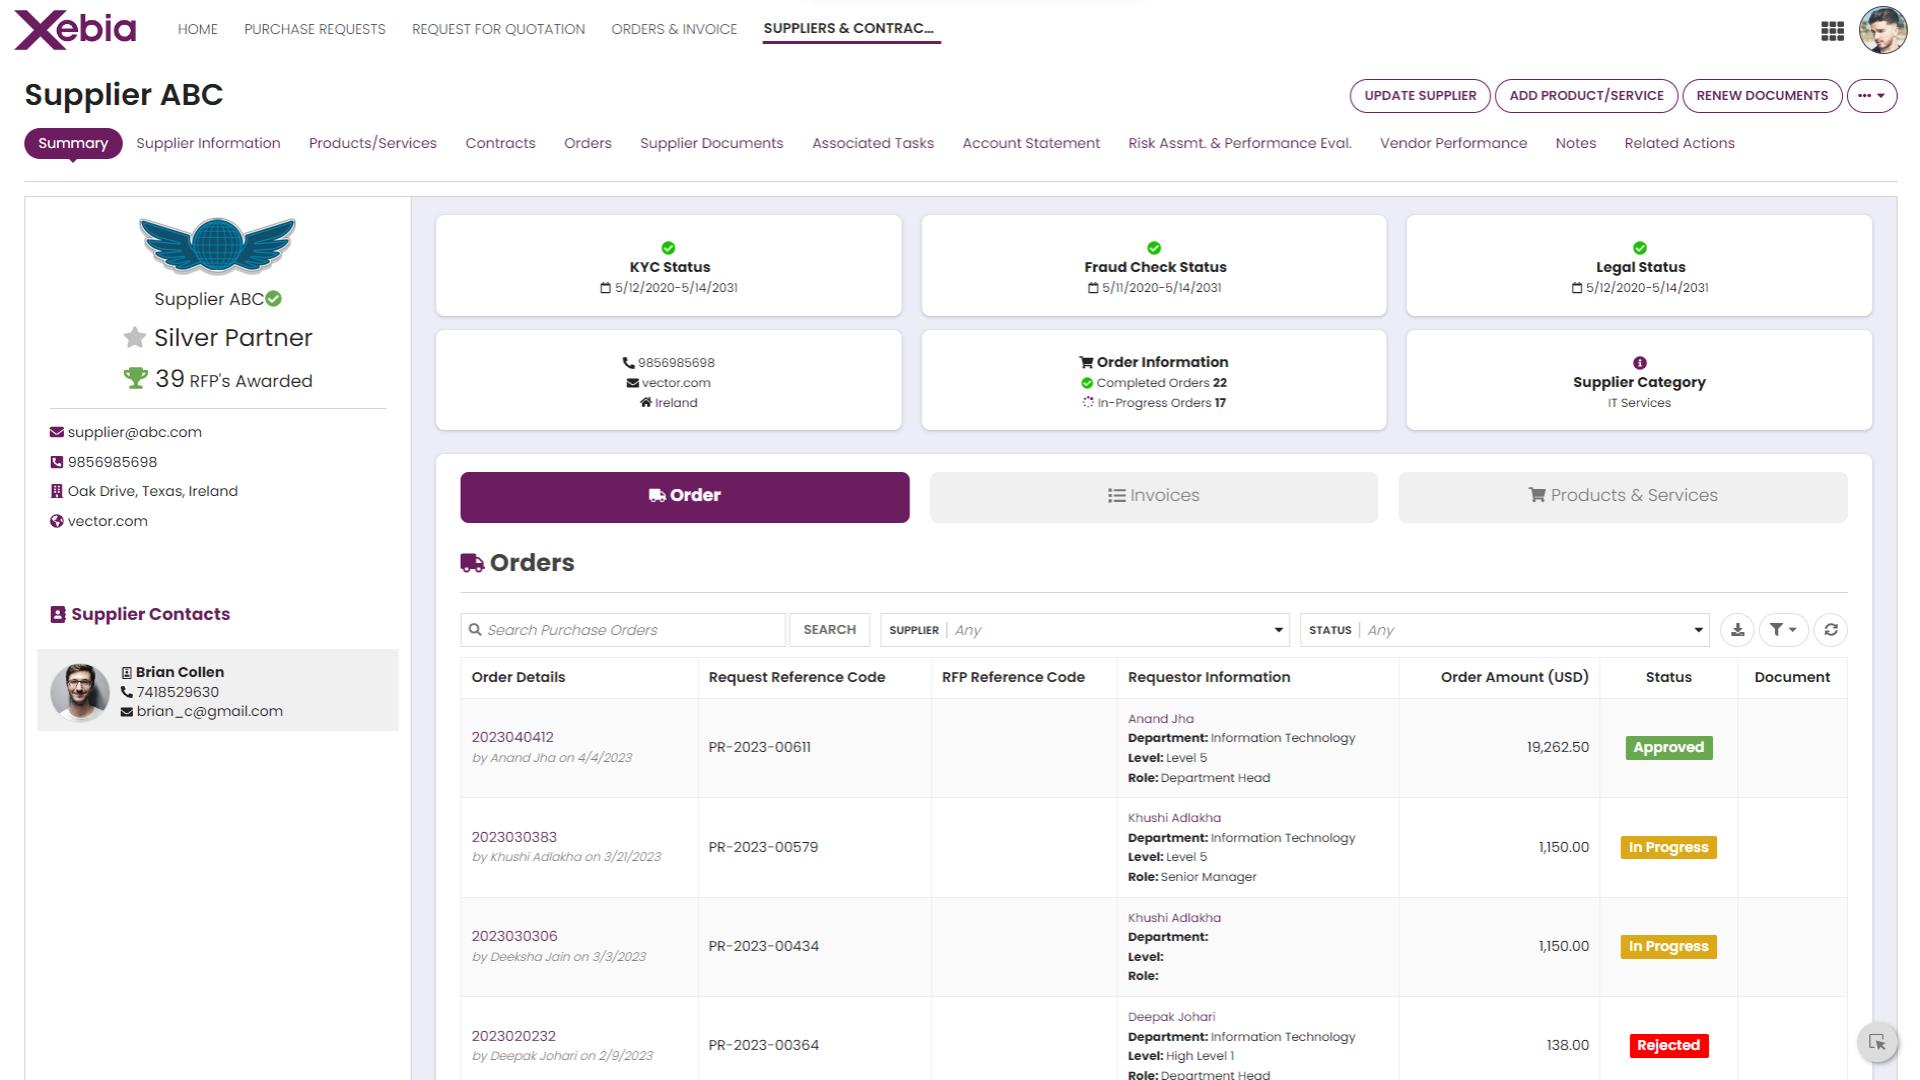Open requestor Anand Jha link
Screen dimensions: 1920x1080
click(1160, 719)
